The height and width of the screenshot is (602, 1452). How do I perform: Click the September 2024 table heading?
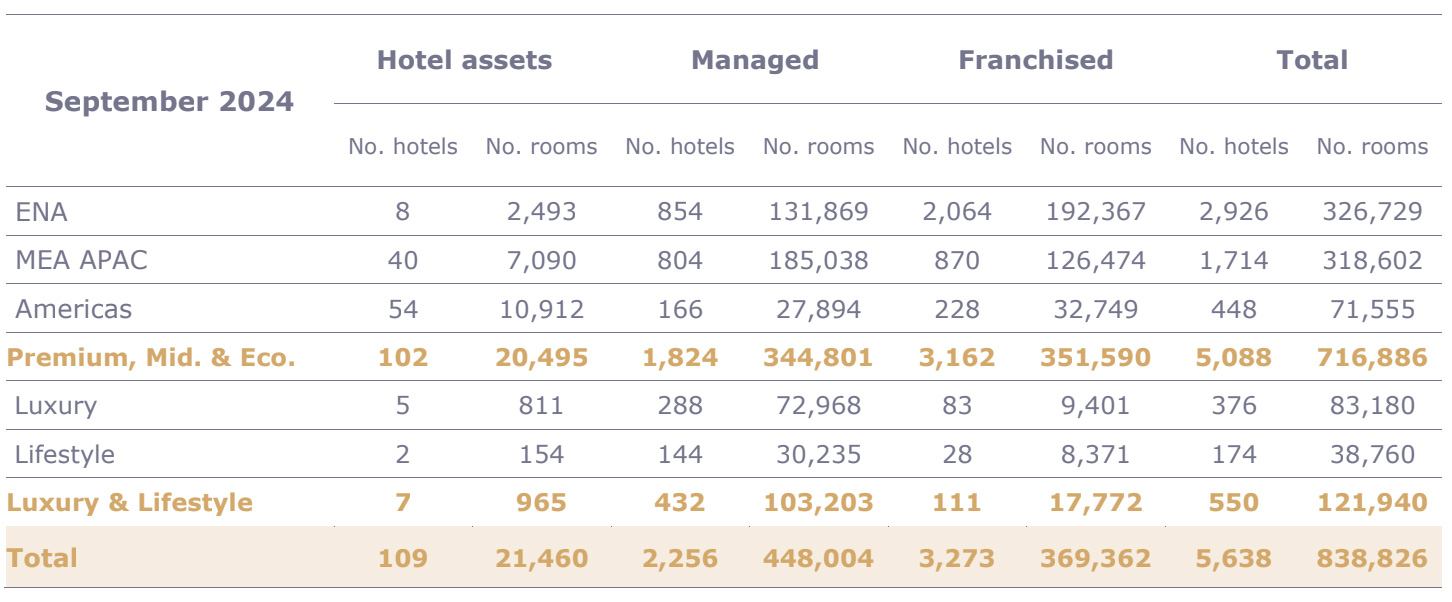(x=169, y=102)
